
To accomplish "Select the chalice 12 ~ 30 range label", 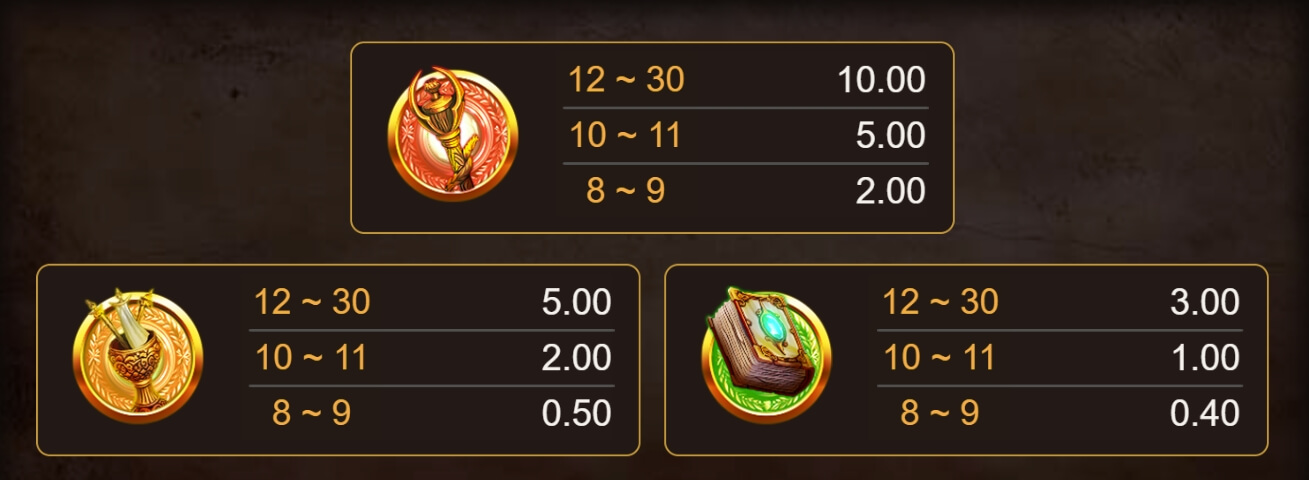I will pos(312,301).
